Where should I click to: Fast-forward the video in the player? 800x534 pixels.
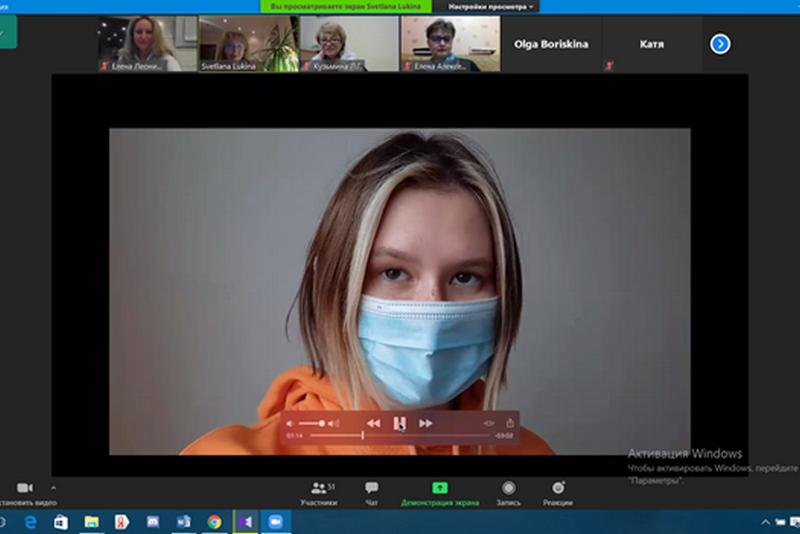pyautogui.click(x=425, y=423)
